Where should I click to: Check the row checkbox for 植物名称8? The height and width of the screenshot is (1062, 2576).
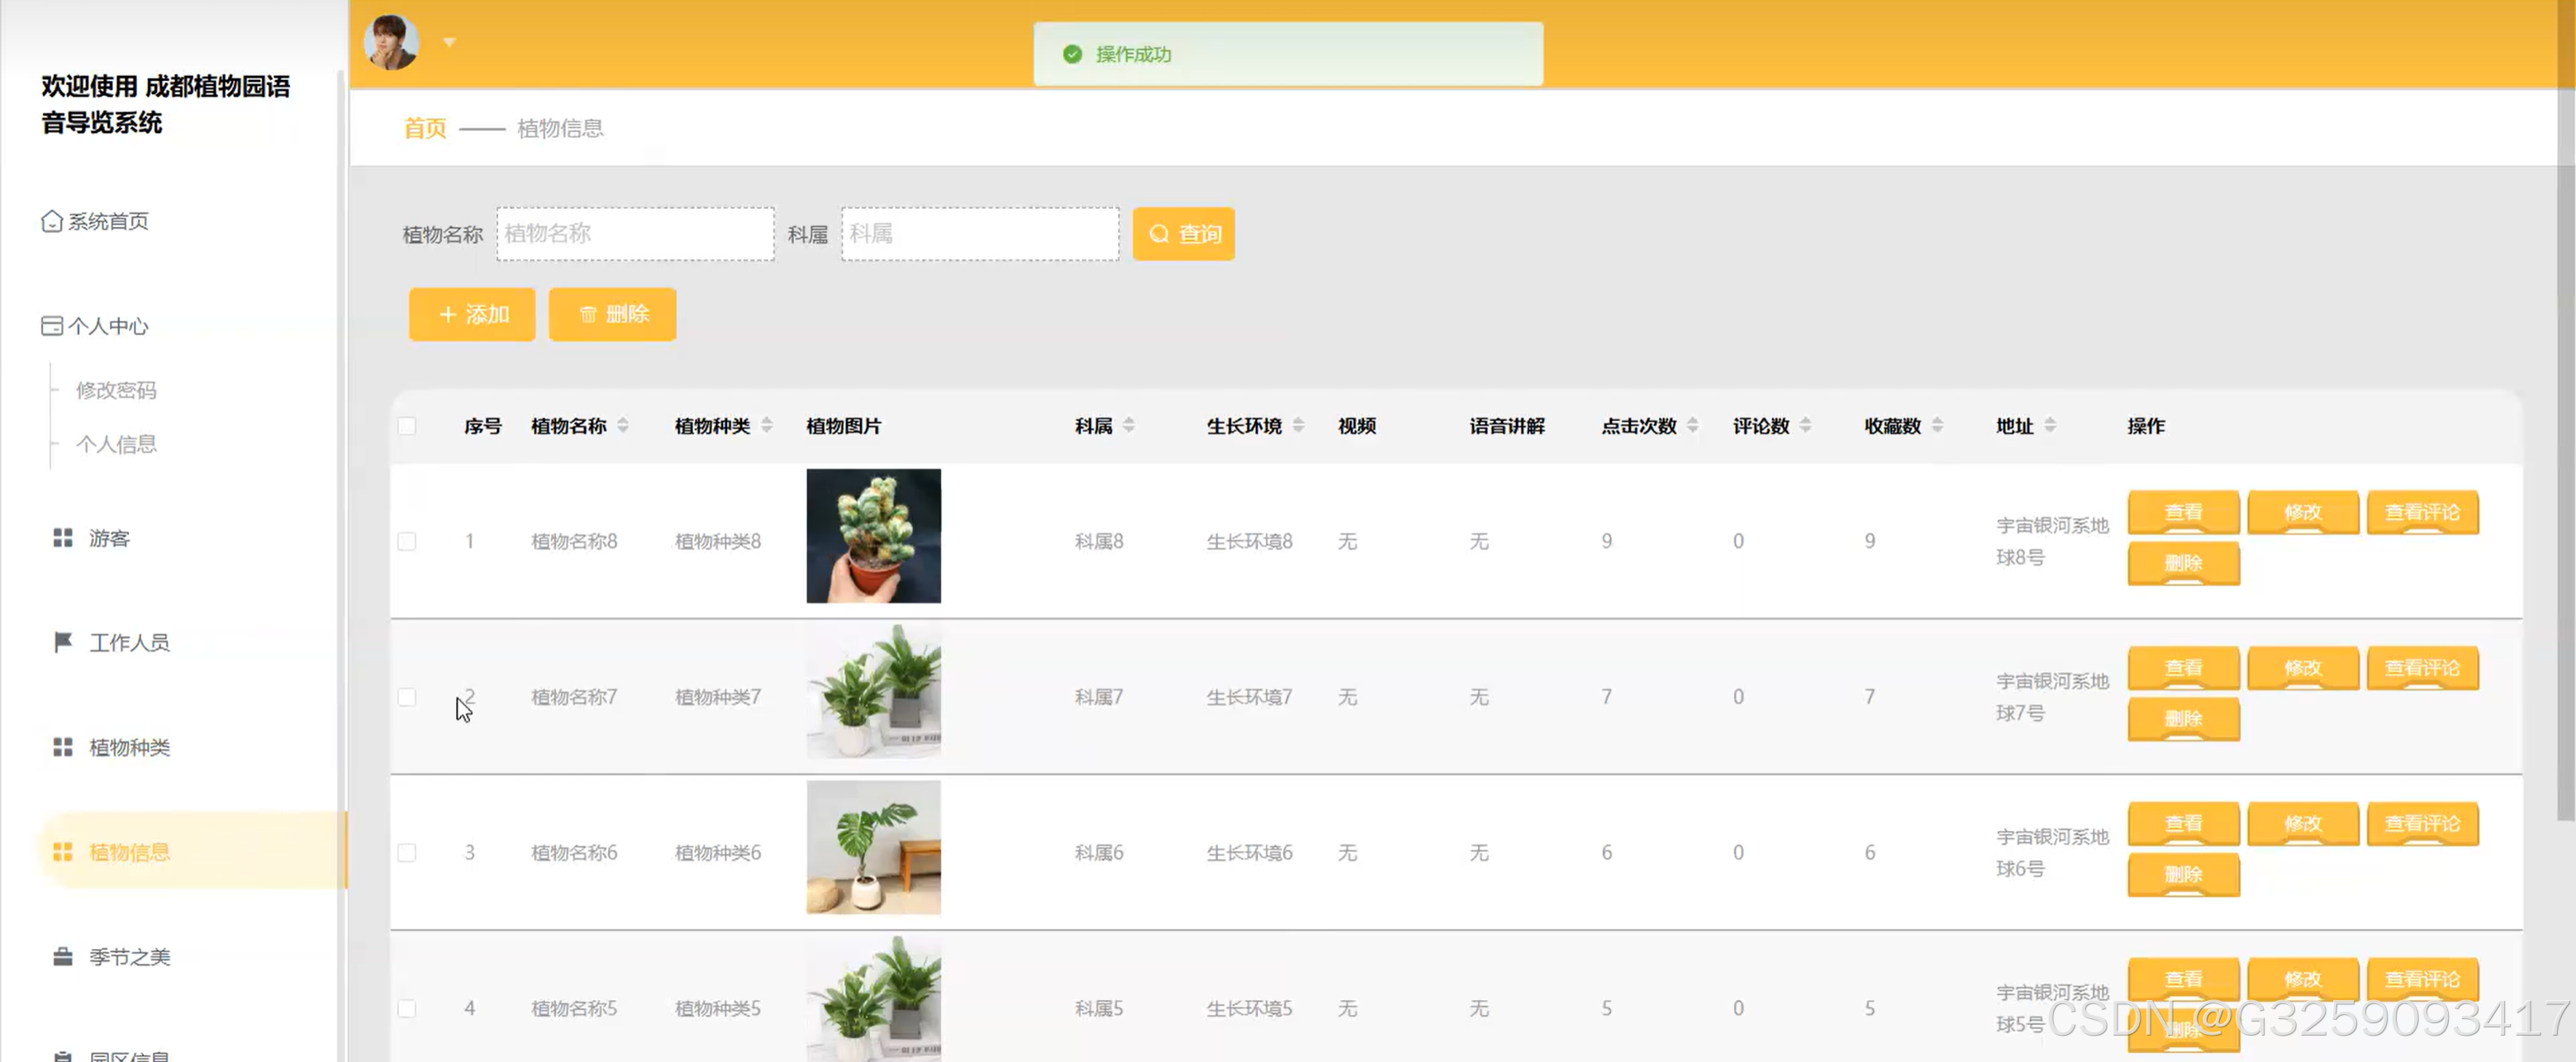point(407,541)
